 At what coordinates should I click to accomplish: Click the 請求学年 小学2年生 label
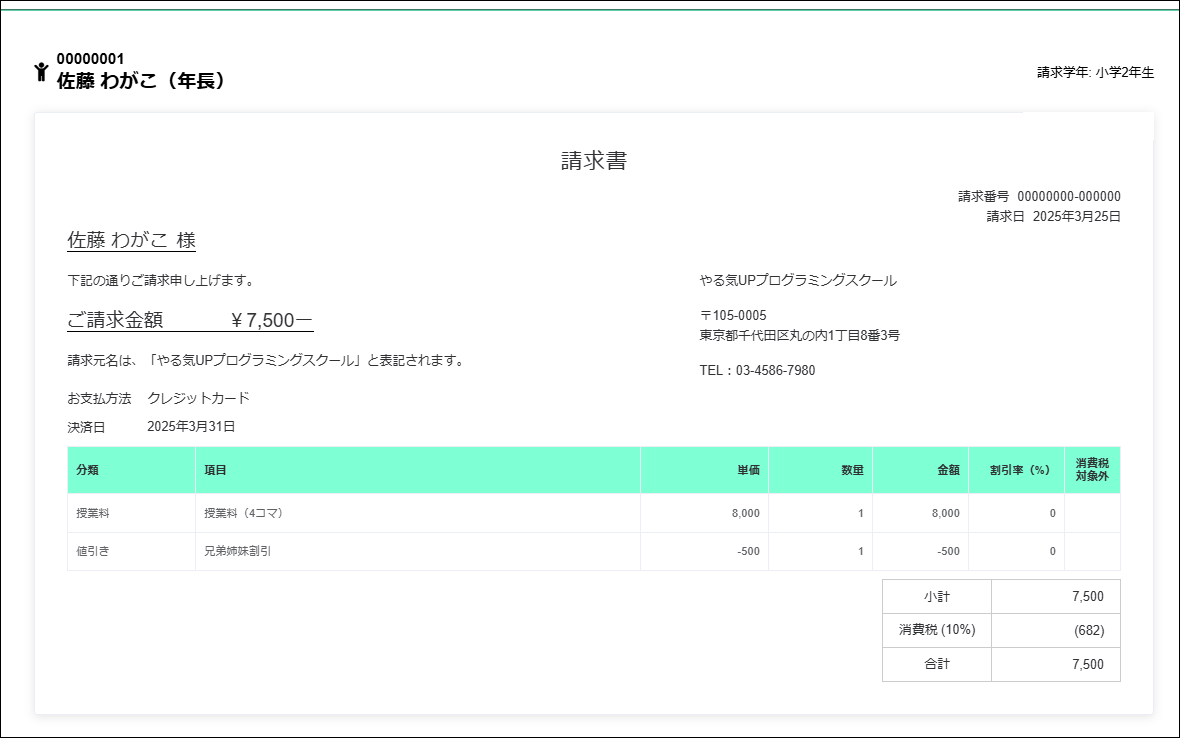coord(1095,72)
